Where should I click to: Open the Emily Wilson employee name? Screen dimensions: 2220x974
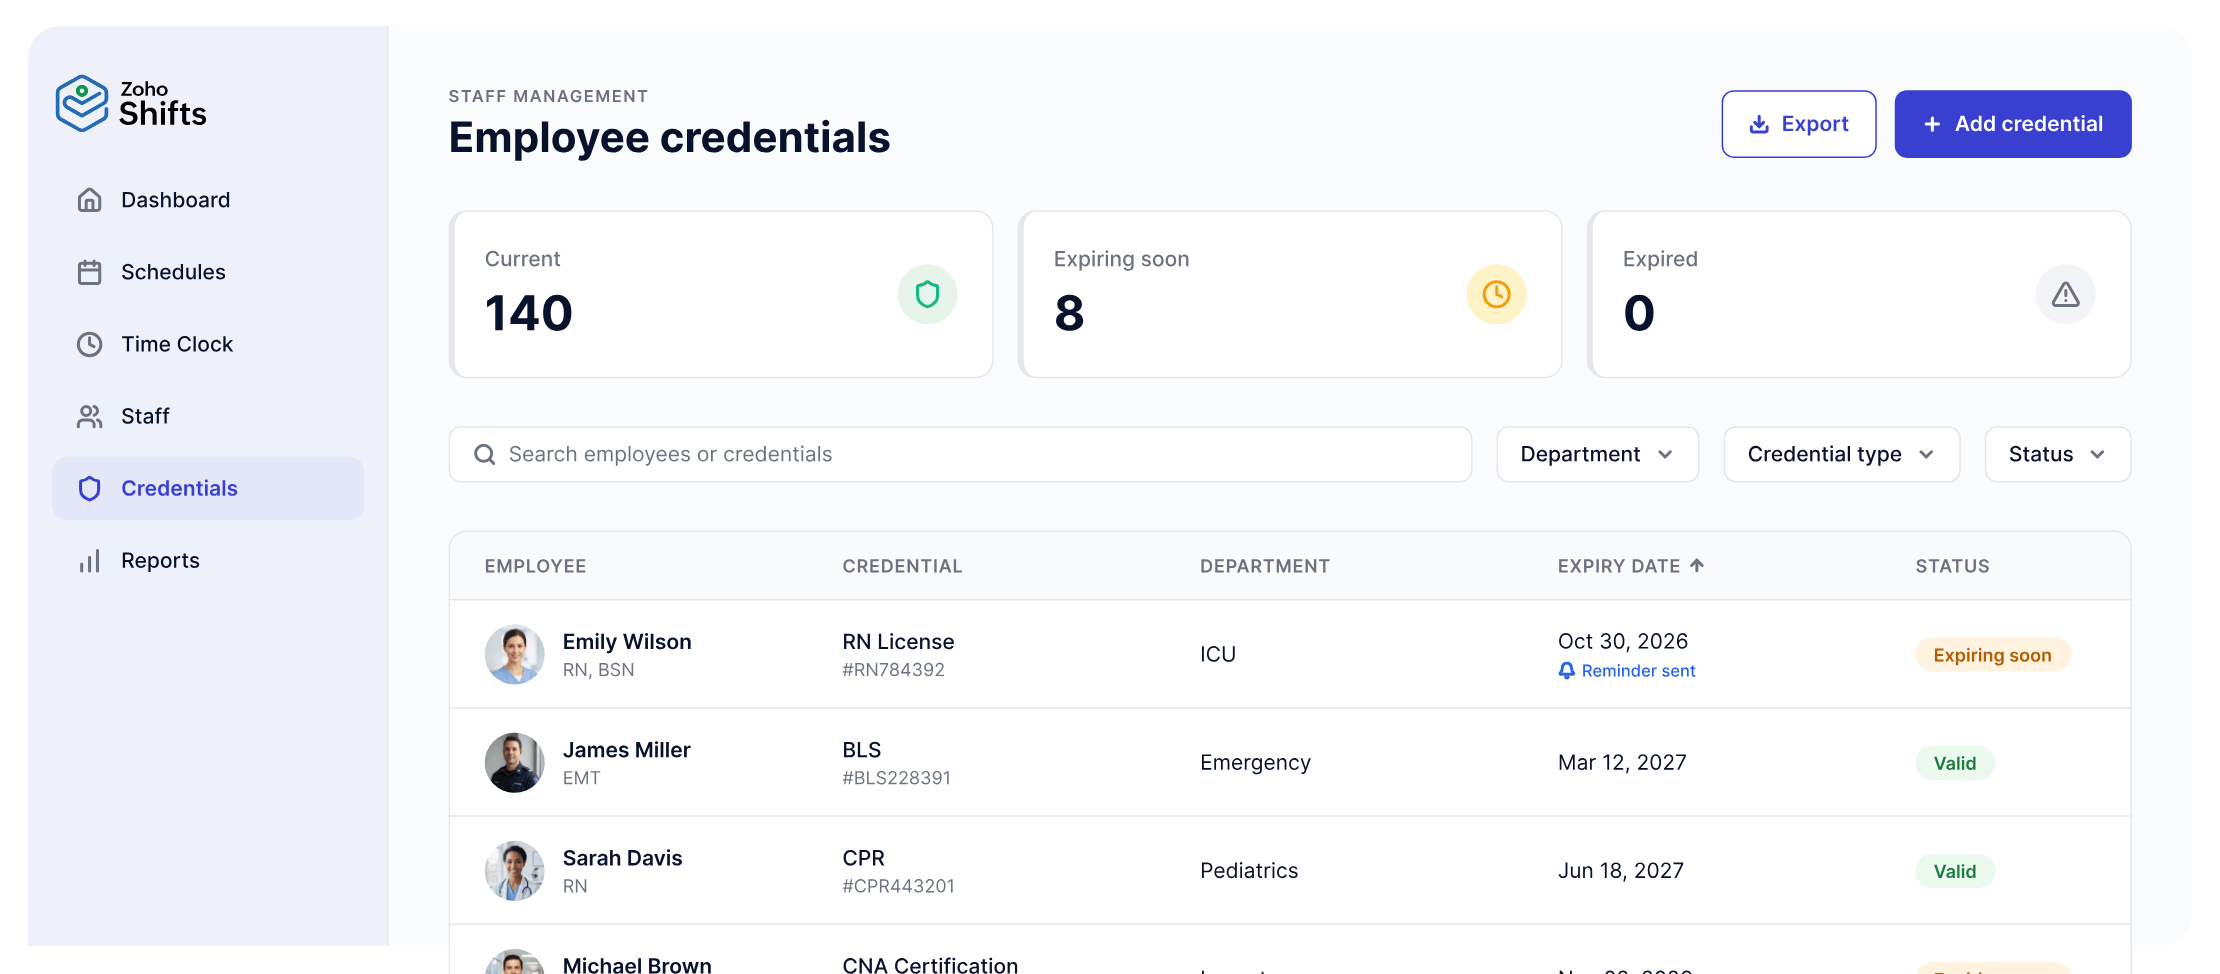(x=627, y=642)
